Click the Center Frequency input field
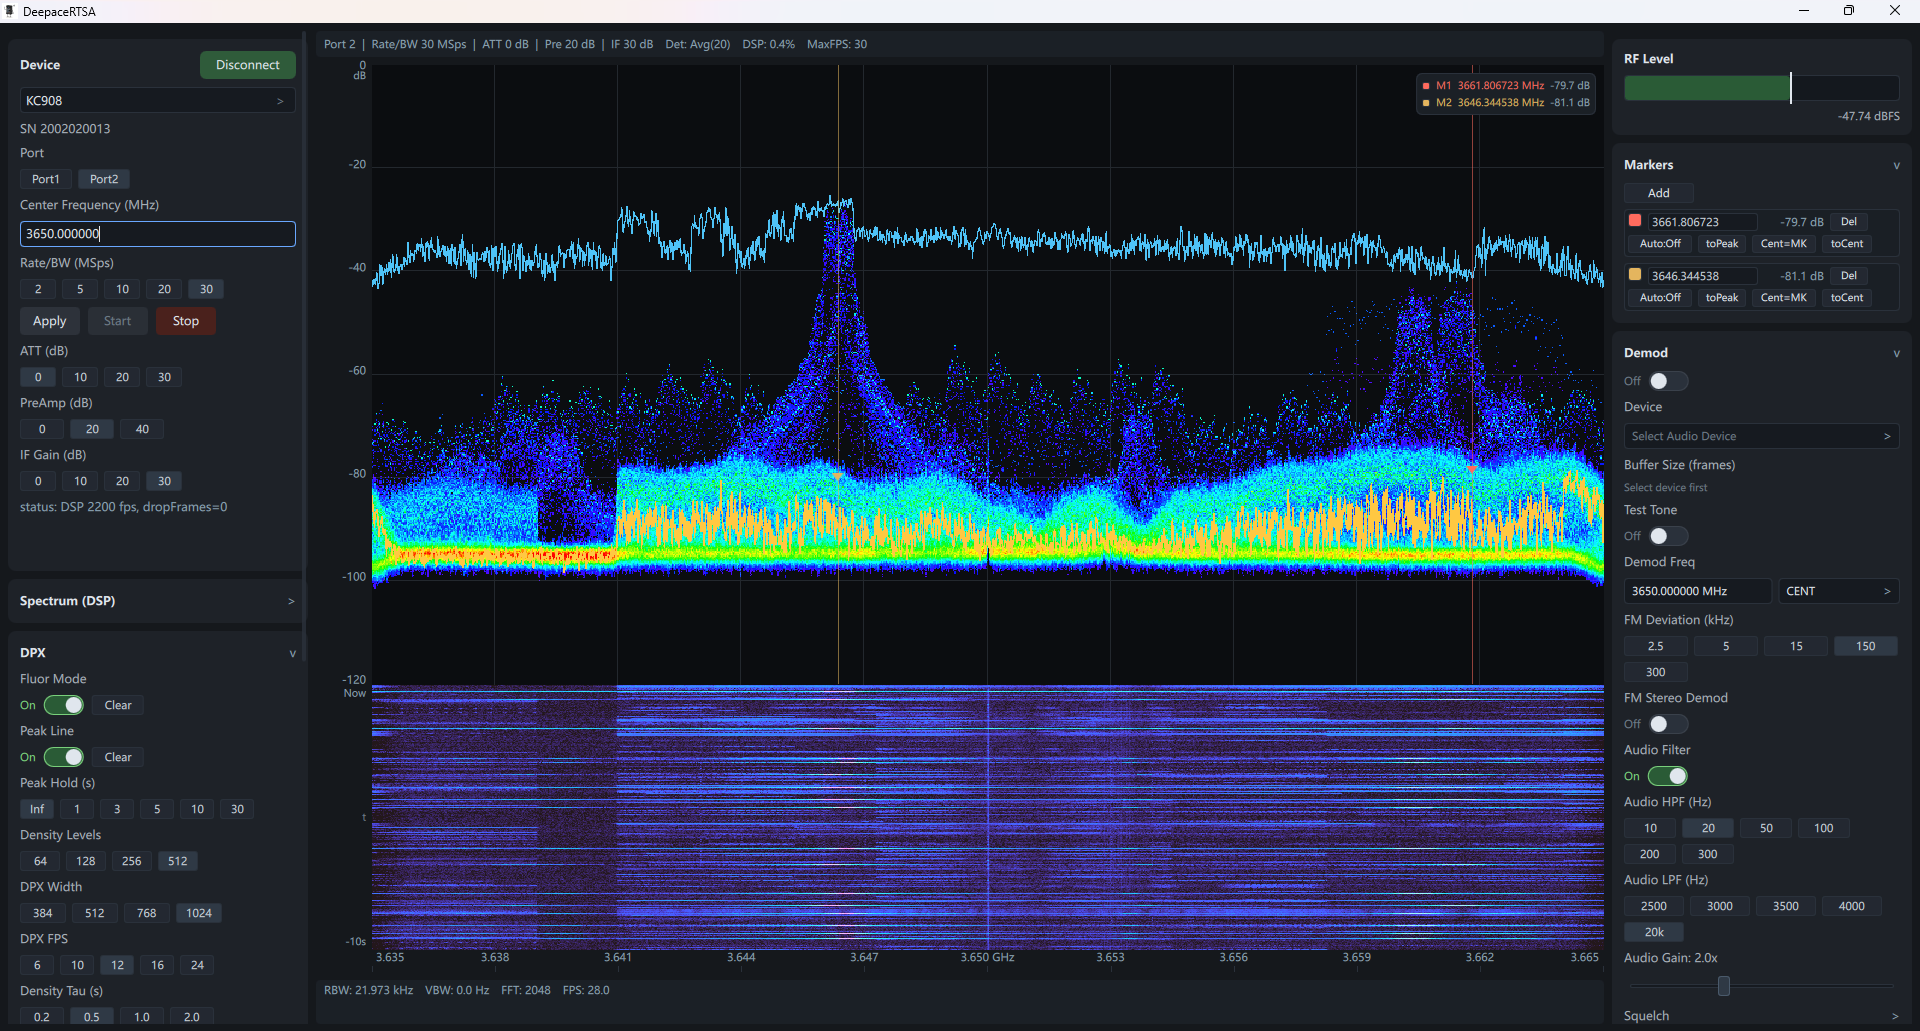The height and width of the screenshot is (1031, 1920). point(157,233)
